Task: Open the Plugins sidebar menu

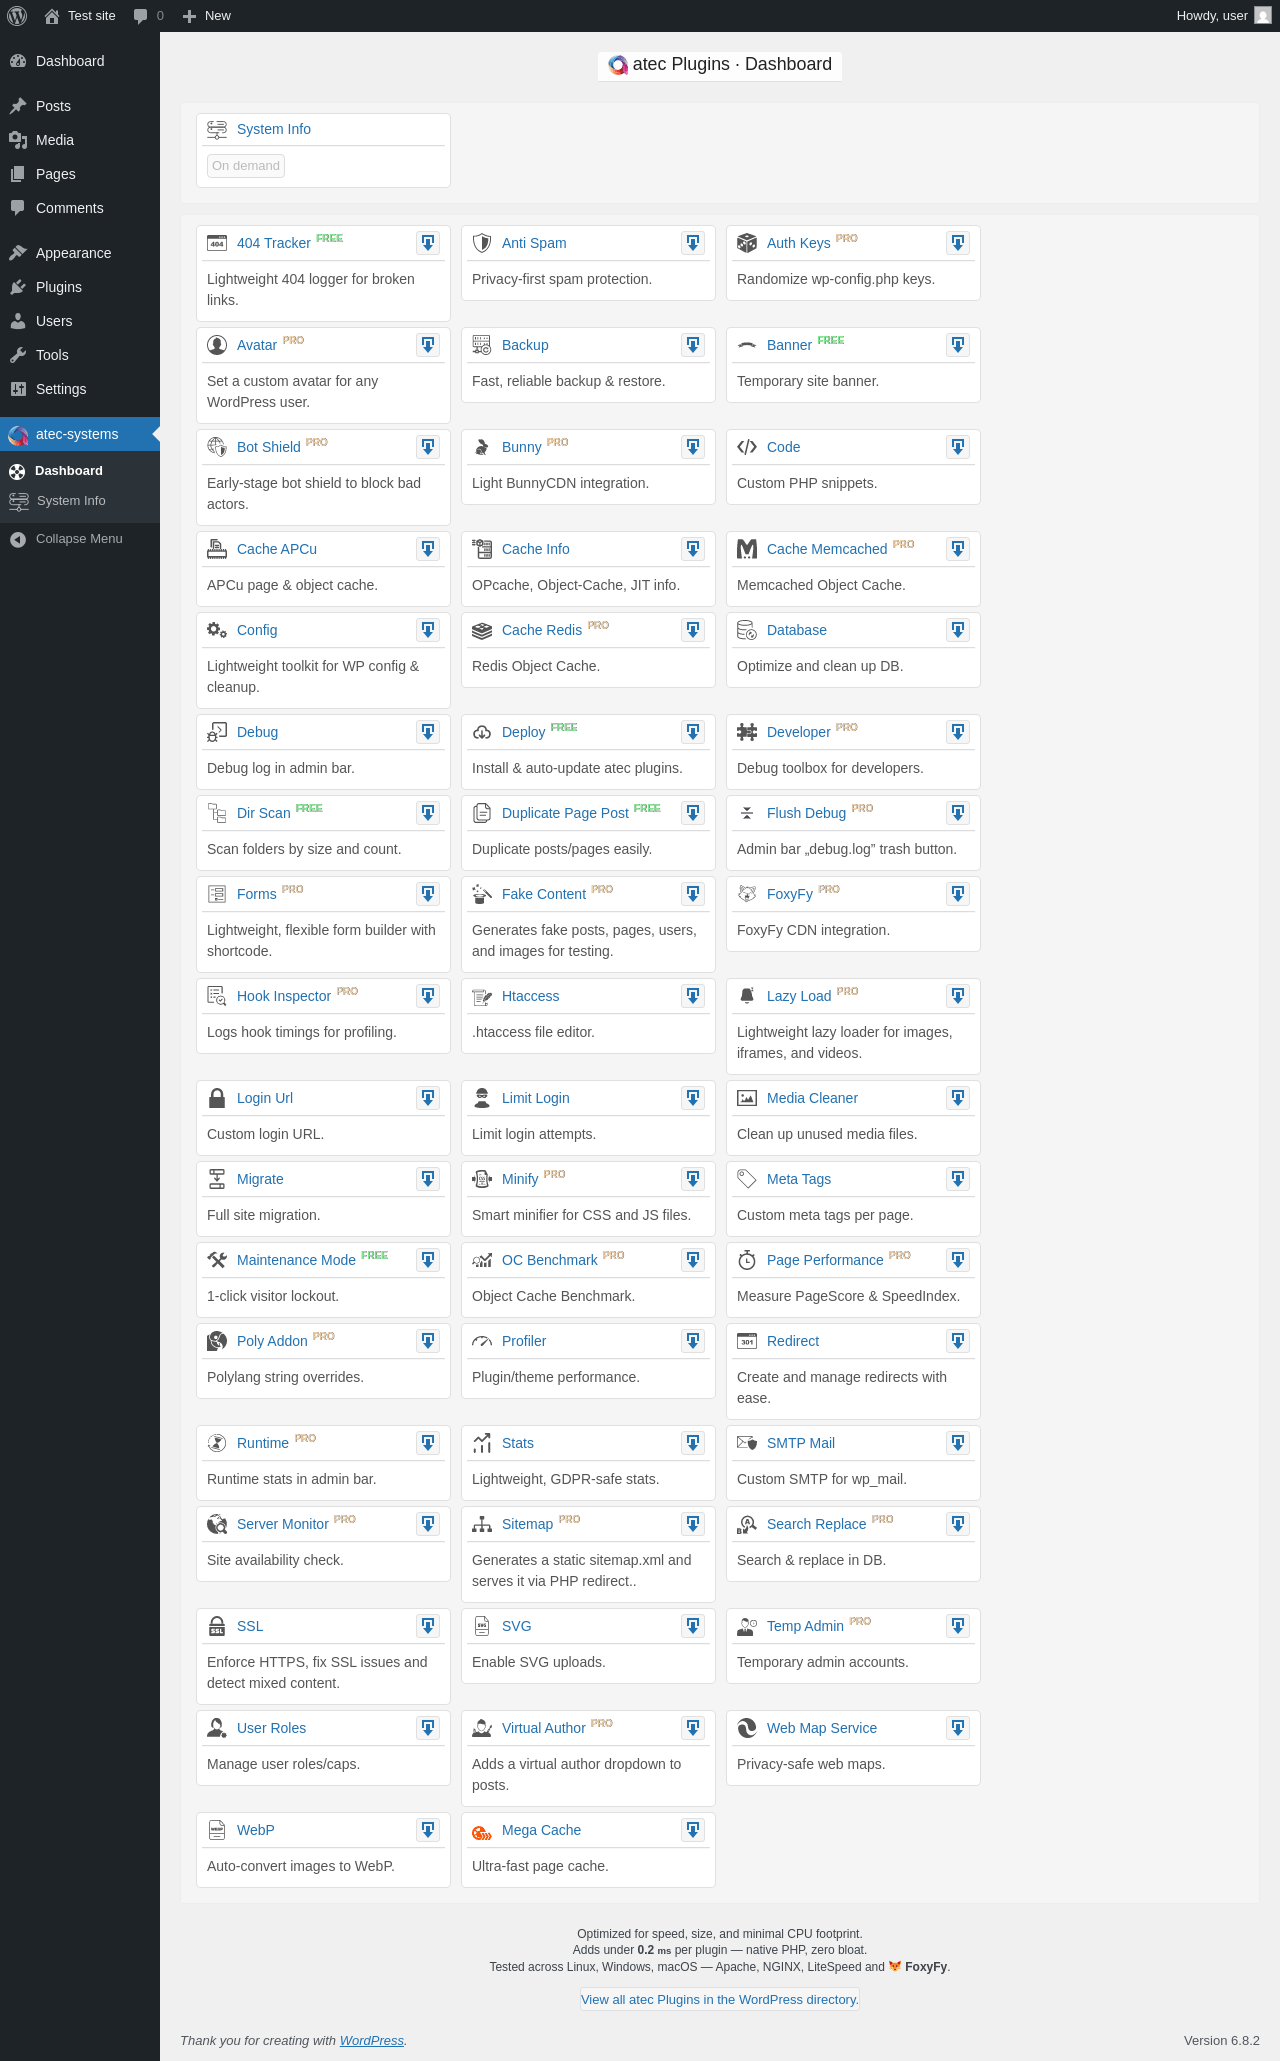Action: (80, 287)
